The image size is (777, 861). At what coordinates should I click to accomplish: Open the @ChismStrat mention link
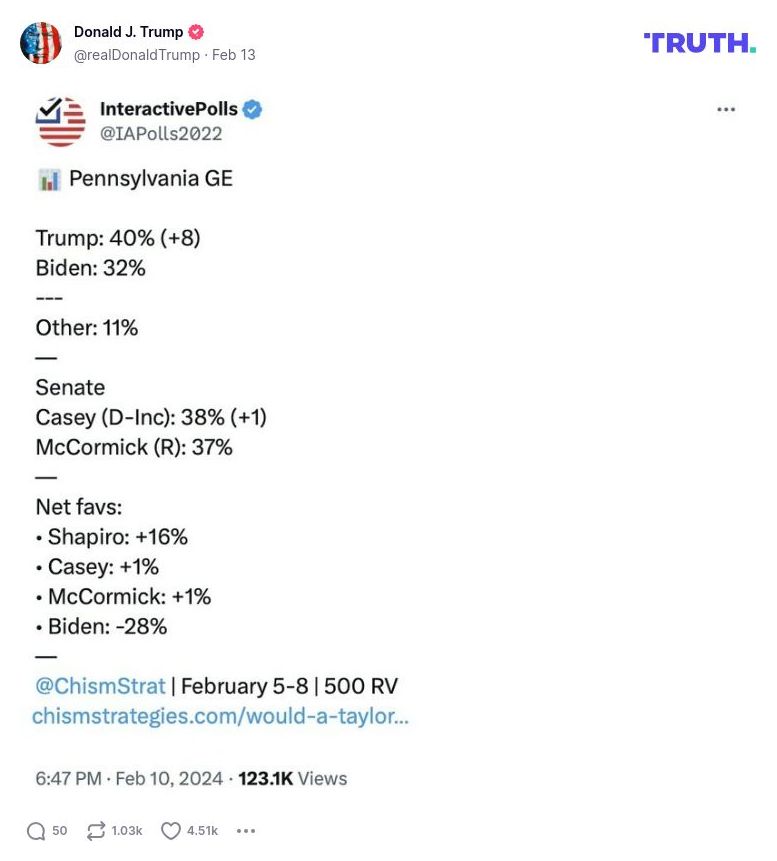pyautogui.click(x=99, y=686)
